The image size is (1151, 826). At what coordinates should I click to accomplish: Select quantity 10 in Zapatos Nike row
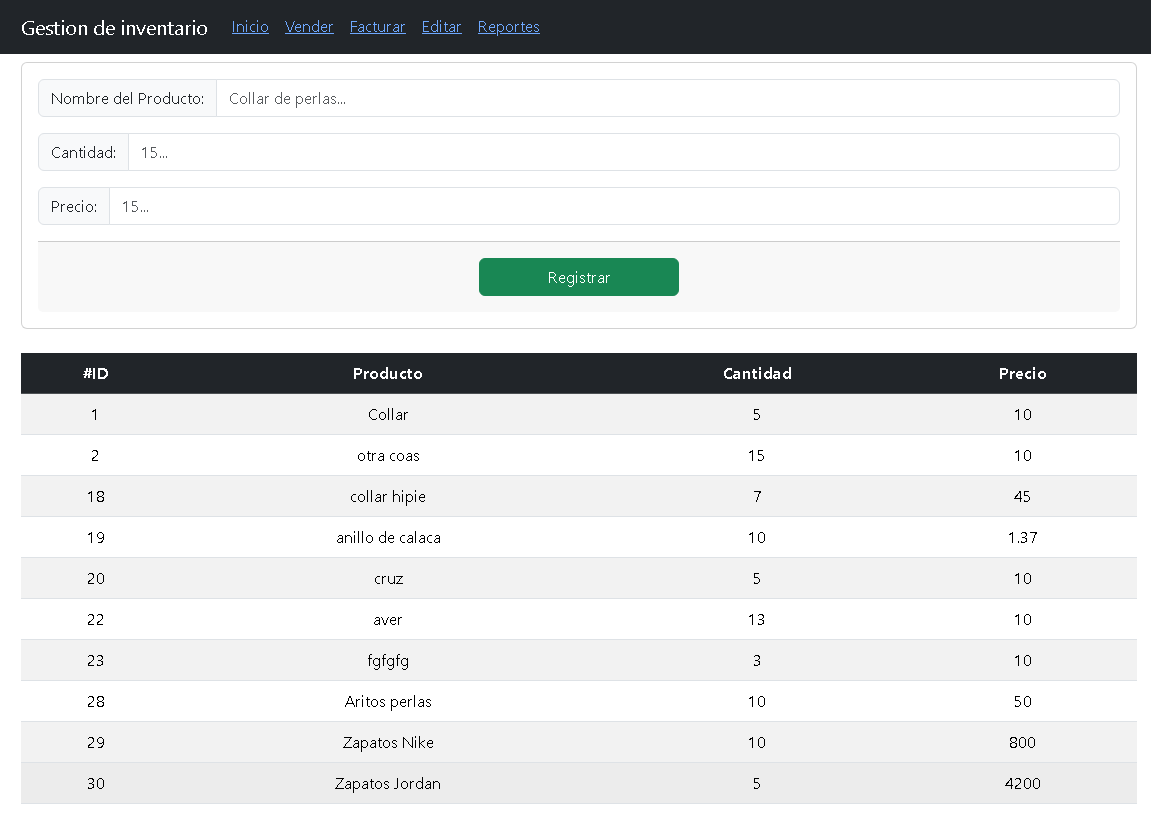(x=757, y=743)
